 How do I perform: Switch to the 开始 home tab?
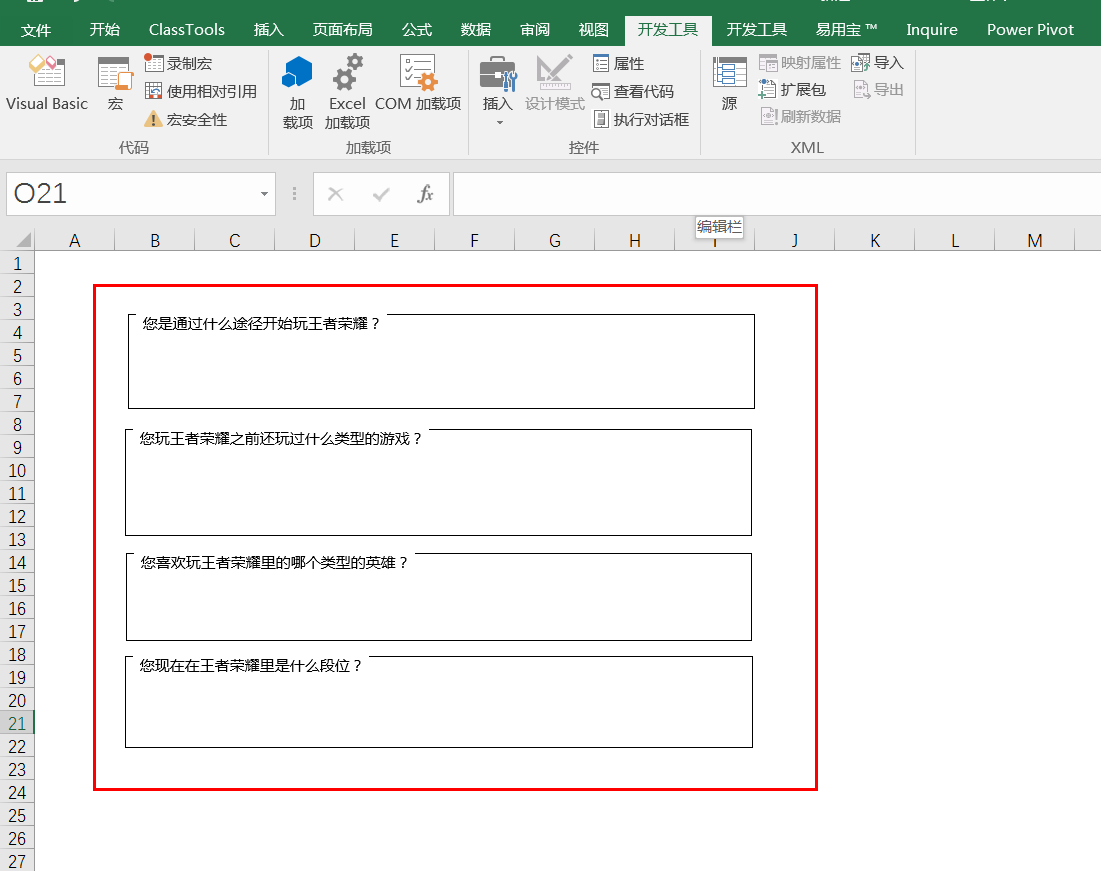coord(105,30)
